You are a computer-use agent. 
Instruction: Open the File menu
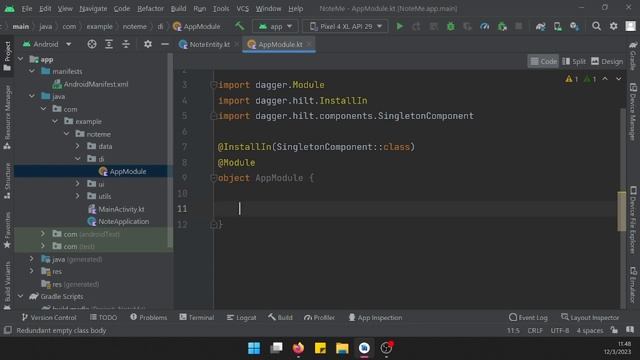(x=27, y=9)
